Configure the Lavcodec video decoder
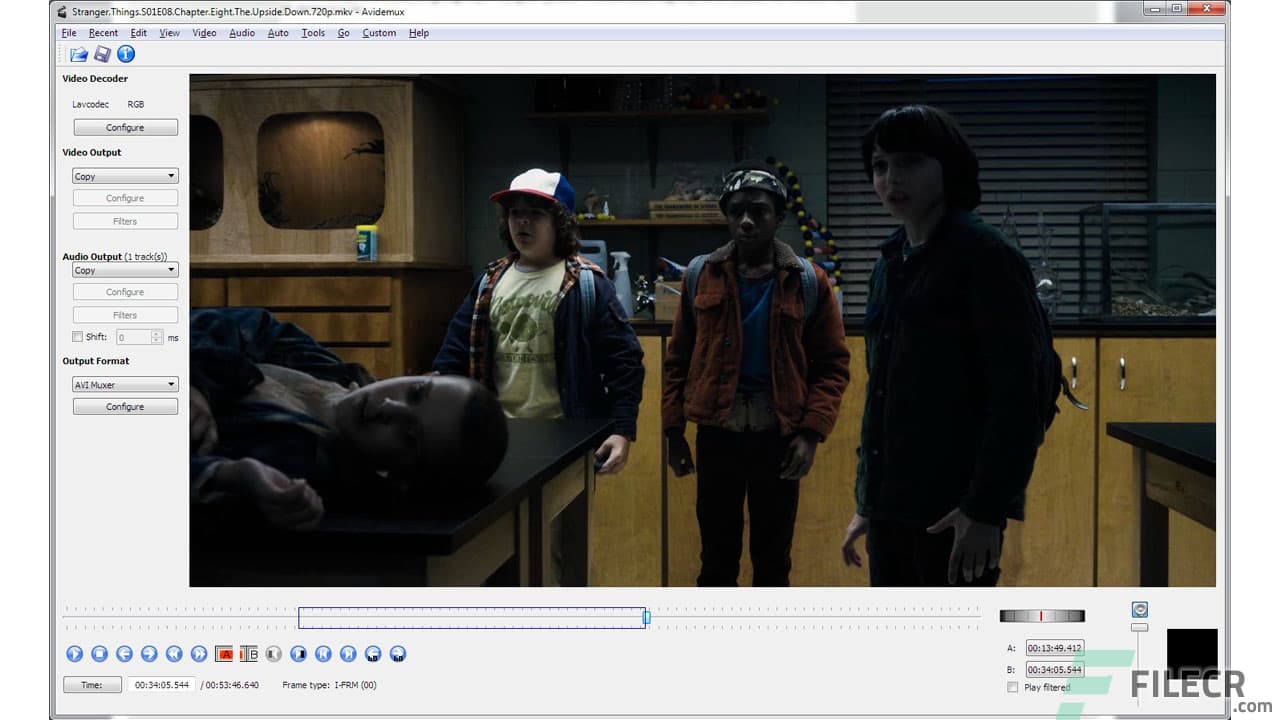The image size is (1280, 720). click(125, 127)
